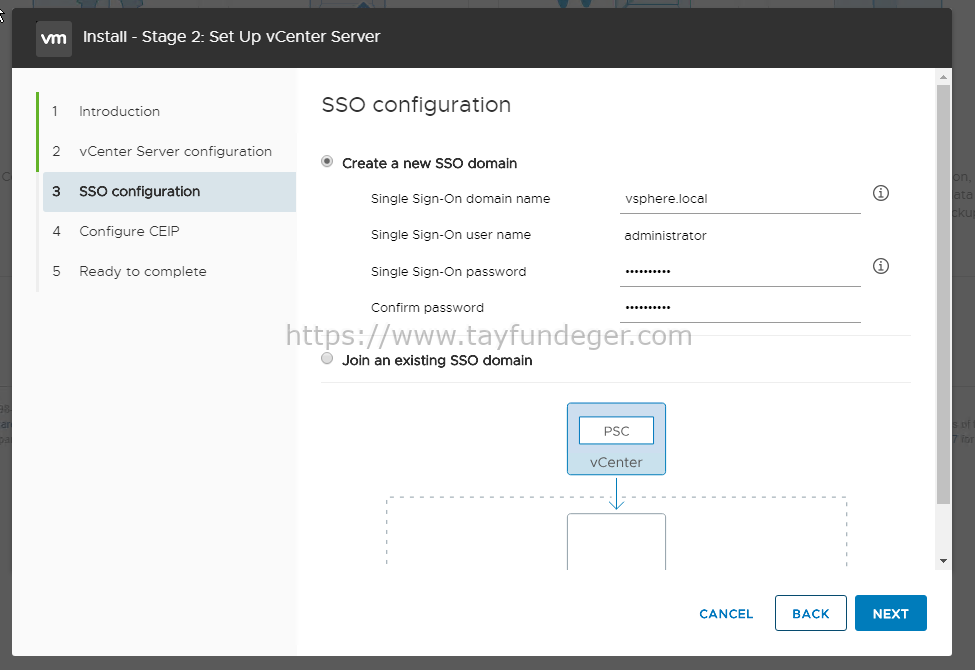Focus the Single Sign-On password field
975x670 pixels.
[x=740, y=272]
